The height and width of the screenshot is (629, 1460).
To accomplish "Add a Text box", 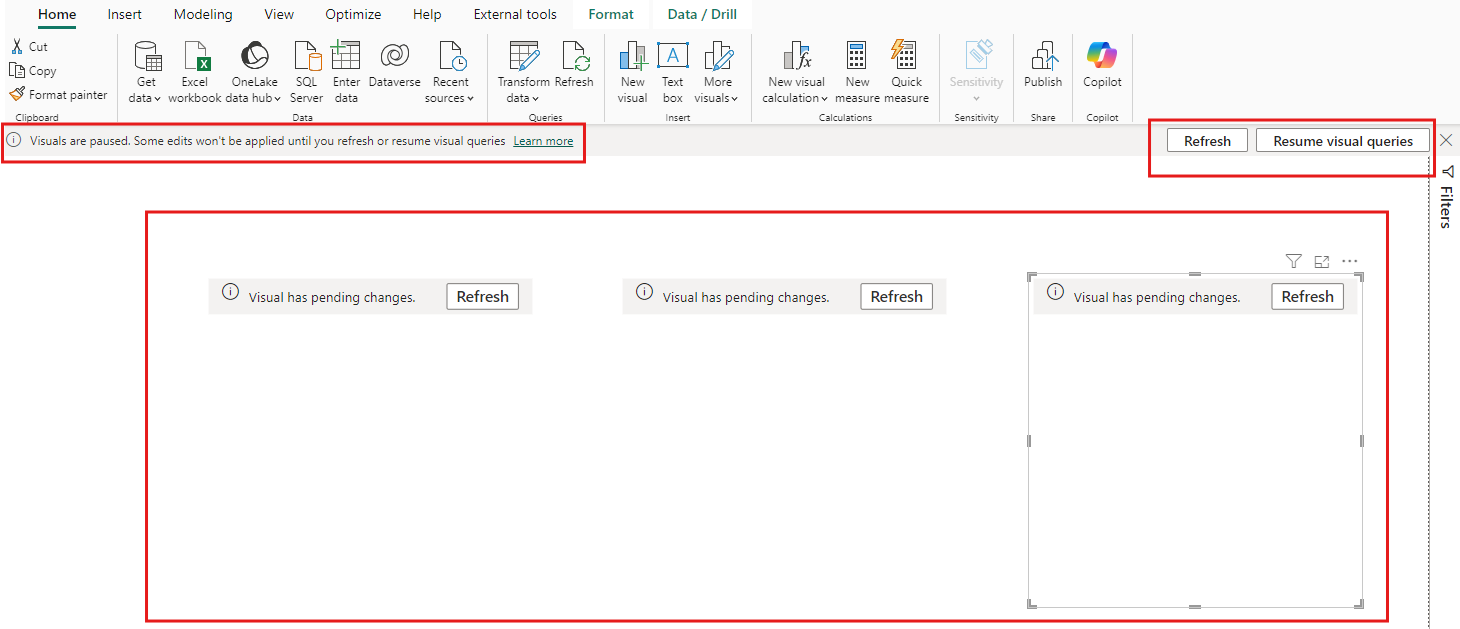I will click(x=672, y=56).
